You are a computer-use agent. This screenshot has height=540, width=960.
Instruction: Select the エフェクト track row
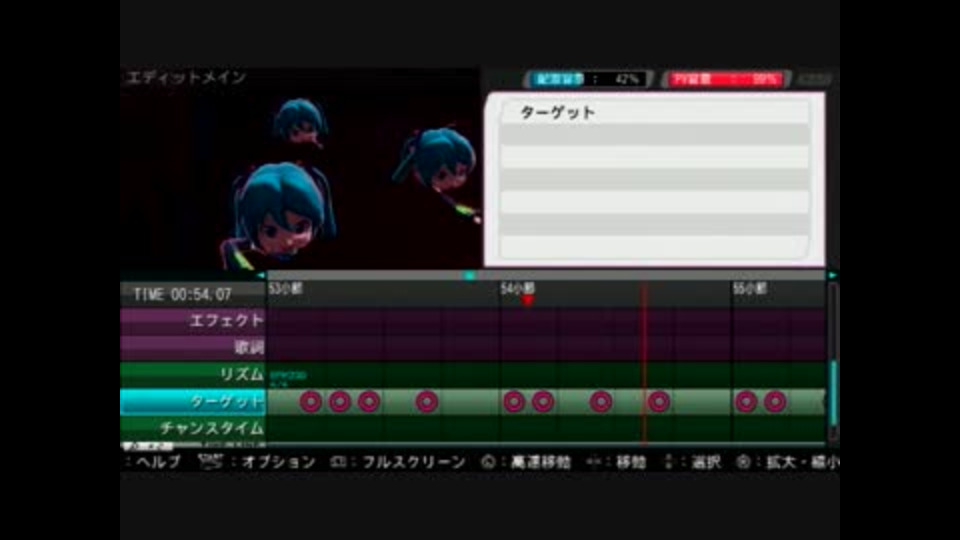473,320
